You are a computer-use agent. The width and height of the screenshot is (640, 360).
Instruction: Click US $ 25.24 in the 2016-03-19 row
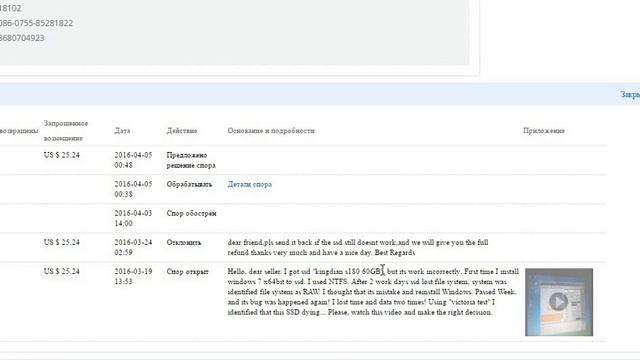tap(62, 271)
